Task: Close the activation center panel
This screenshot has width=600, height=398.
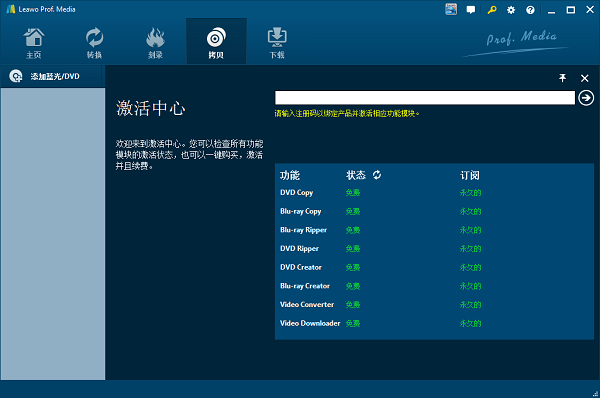Action: (x=584, y=78)
